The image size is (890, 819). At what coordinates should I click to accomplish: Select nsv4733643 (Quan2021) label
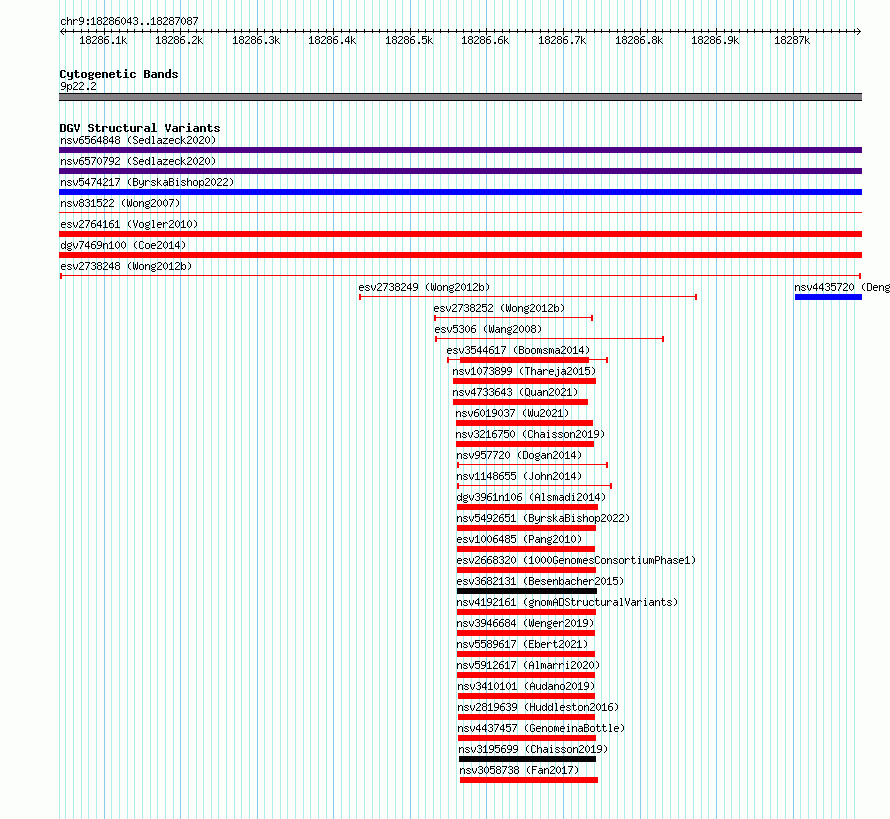(515, 392)
